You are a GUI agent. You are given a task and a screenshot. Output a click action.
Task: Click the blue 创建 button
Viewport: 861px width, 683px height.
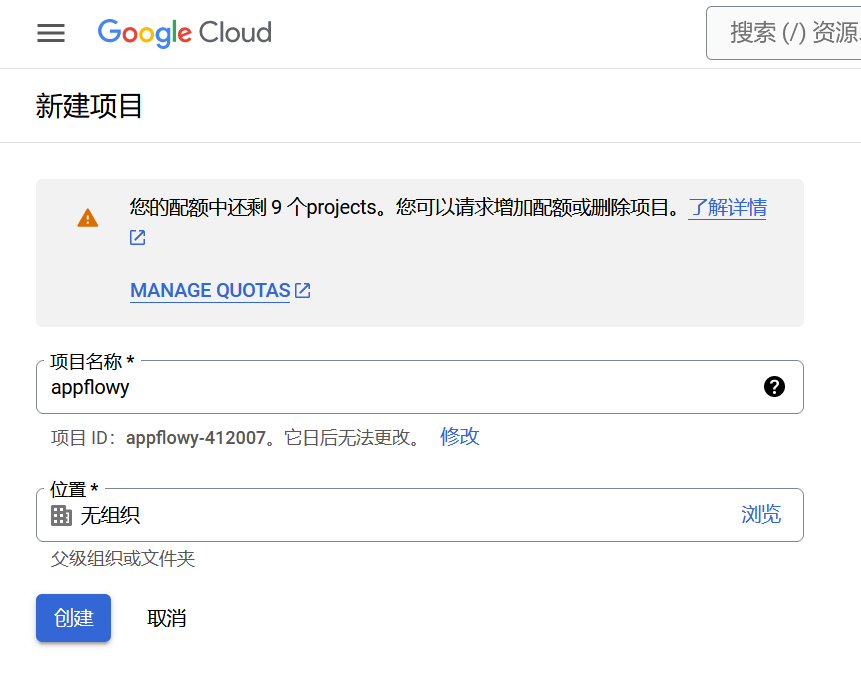74,618
